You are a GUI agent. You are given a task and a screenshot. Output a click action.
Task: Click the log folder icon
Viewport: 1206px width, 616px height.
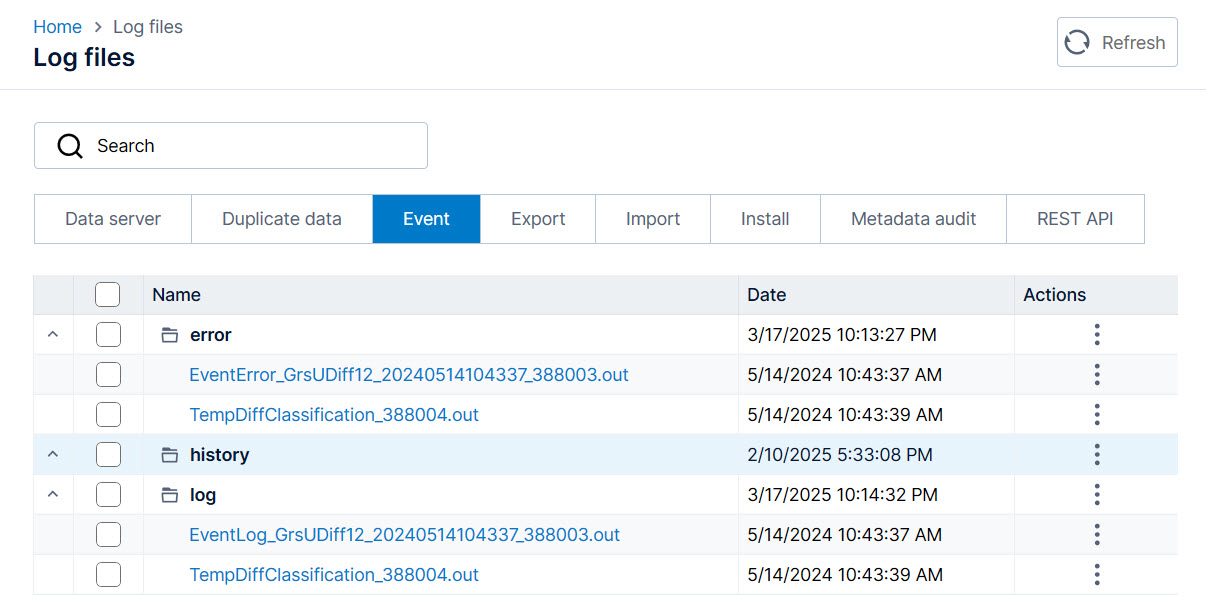(x=169, y=494)
